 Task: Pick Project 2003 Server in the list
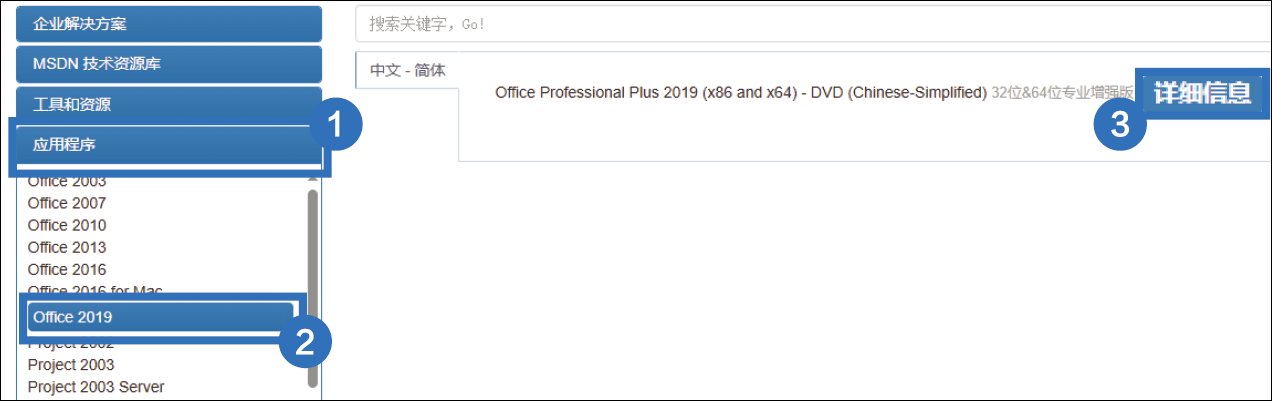coord(96,387)
